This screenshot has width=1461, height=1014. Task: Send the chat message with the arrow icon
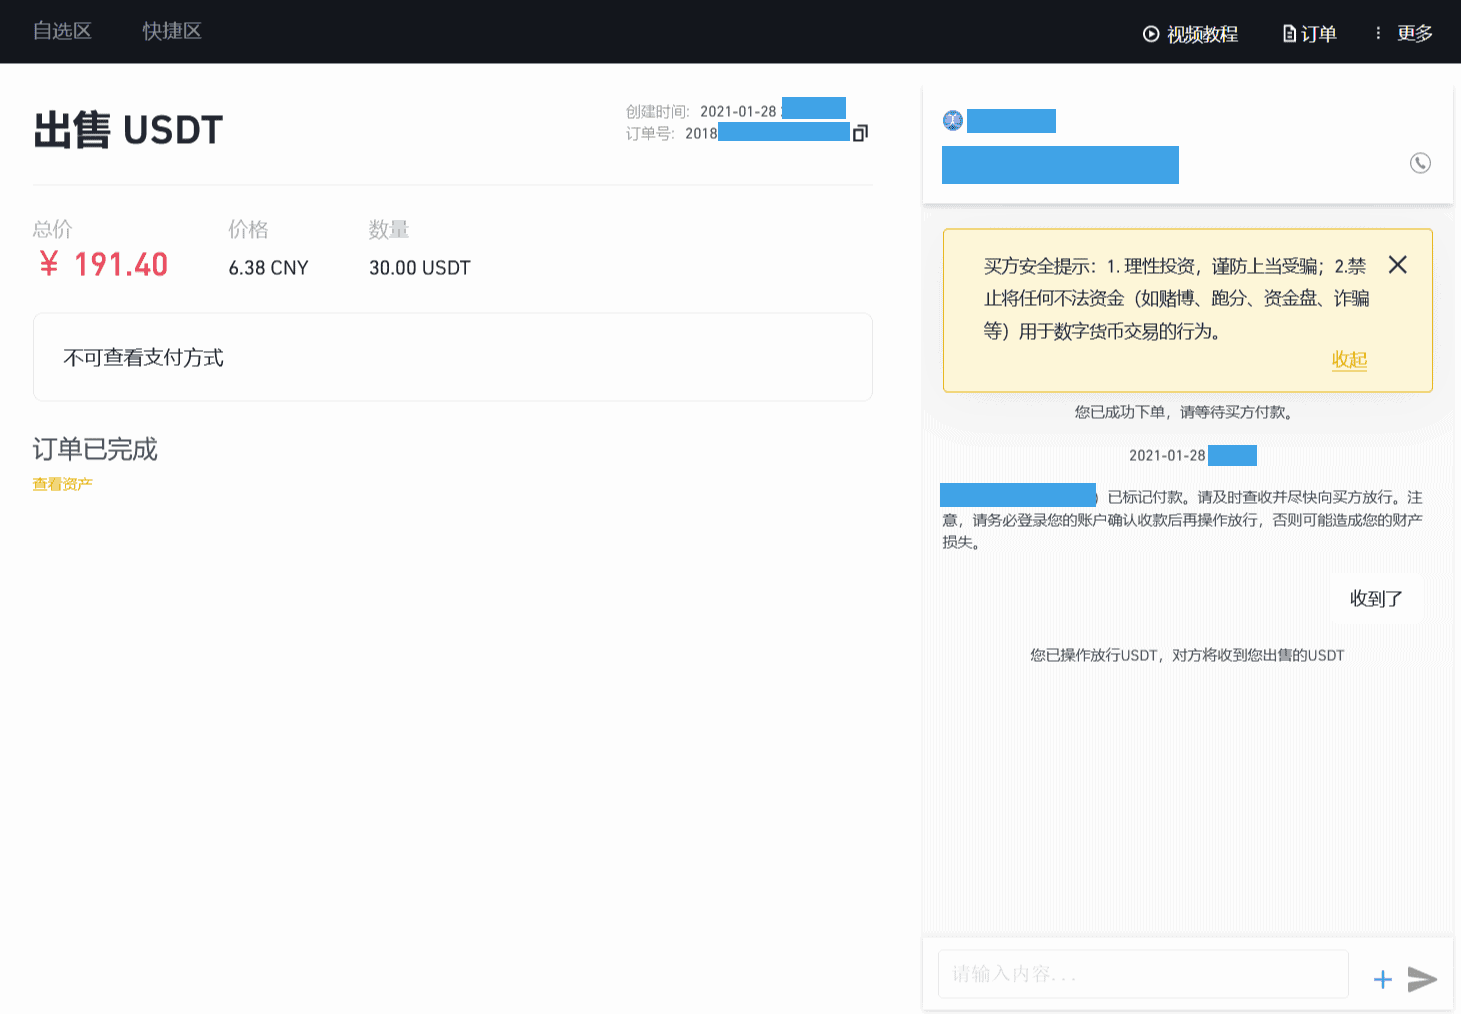tap(1422, 979)
